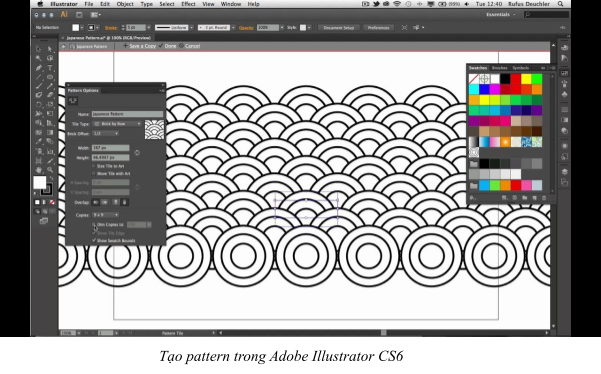Viewport: 601px width, 374px height.
Task: Open the Appearance panel icon in right dock
Action: click(x=564, y=146)
